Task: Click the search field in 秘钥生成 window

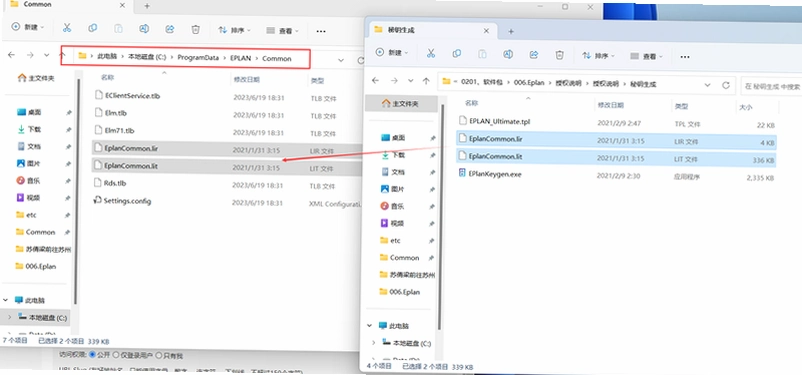Action: pos(771,86)
